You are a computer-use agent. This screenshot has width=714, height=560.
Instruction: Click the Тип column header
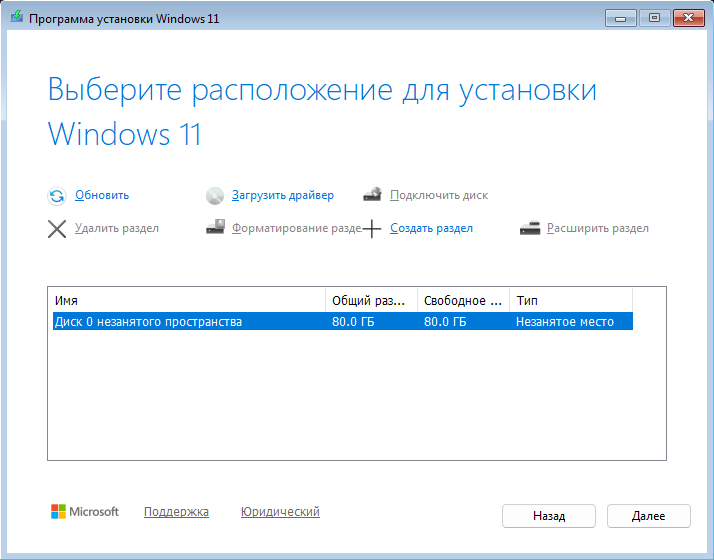[x=571, y=300]
